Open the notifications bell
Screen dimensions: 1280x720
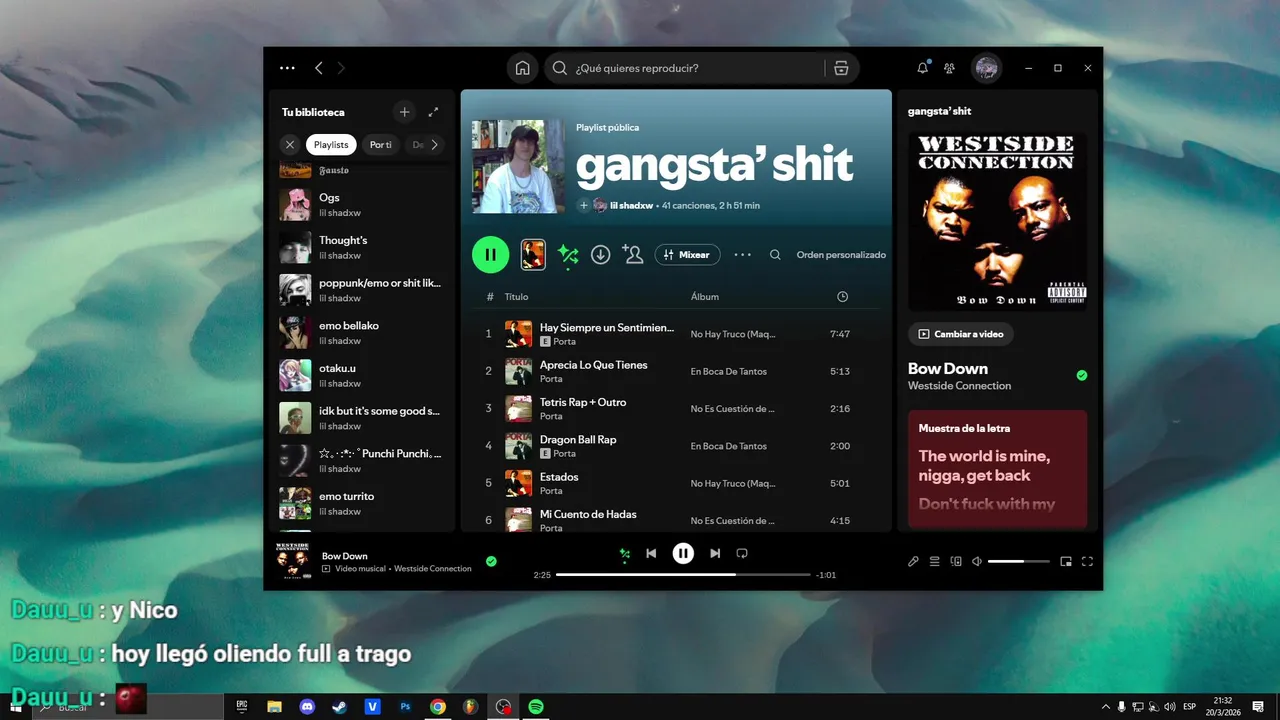click(x=922, y=68)
